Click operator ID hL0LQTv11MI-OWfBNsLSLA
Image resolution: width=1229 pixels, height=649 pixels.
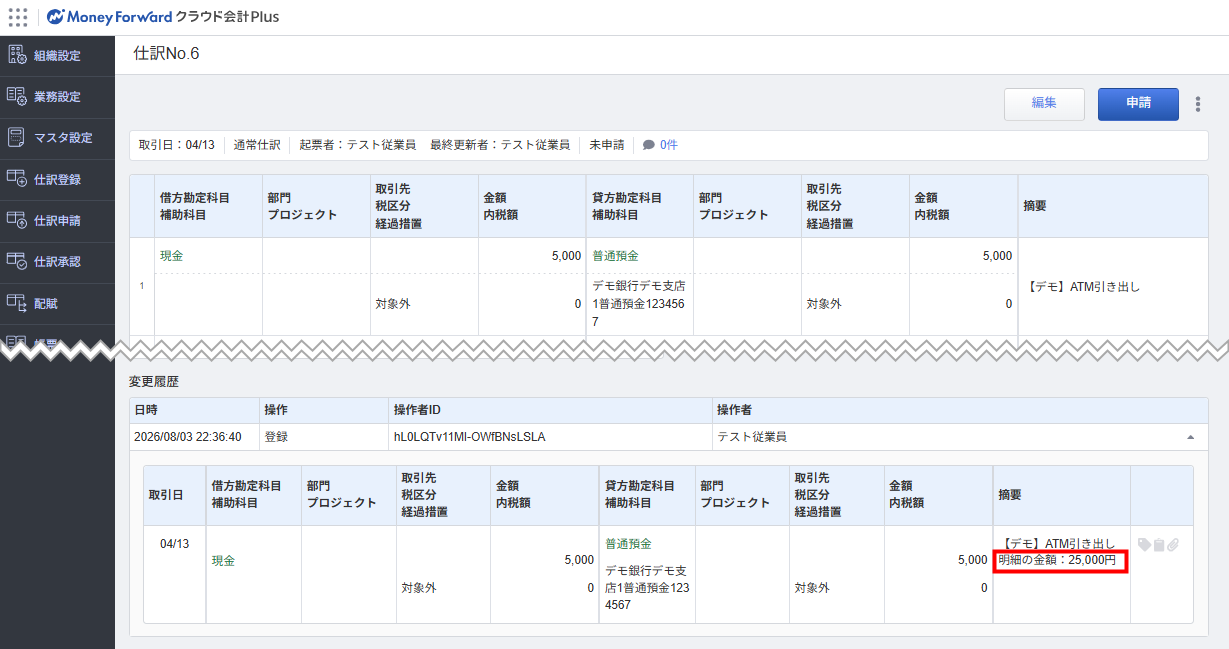coord(470,437)
